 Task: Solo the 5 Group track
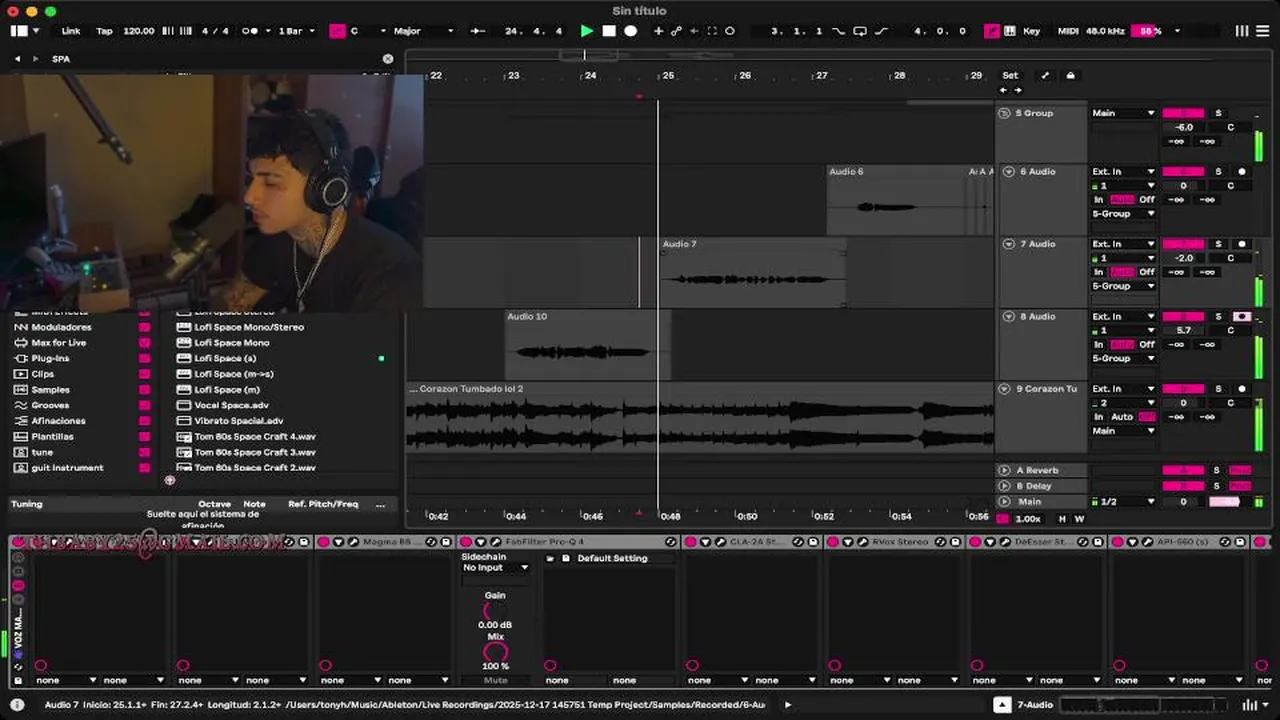pos(1218,113)
